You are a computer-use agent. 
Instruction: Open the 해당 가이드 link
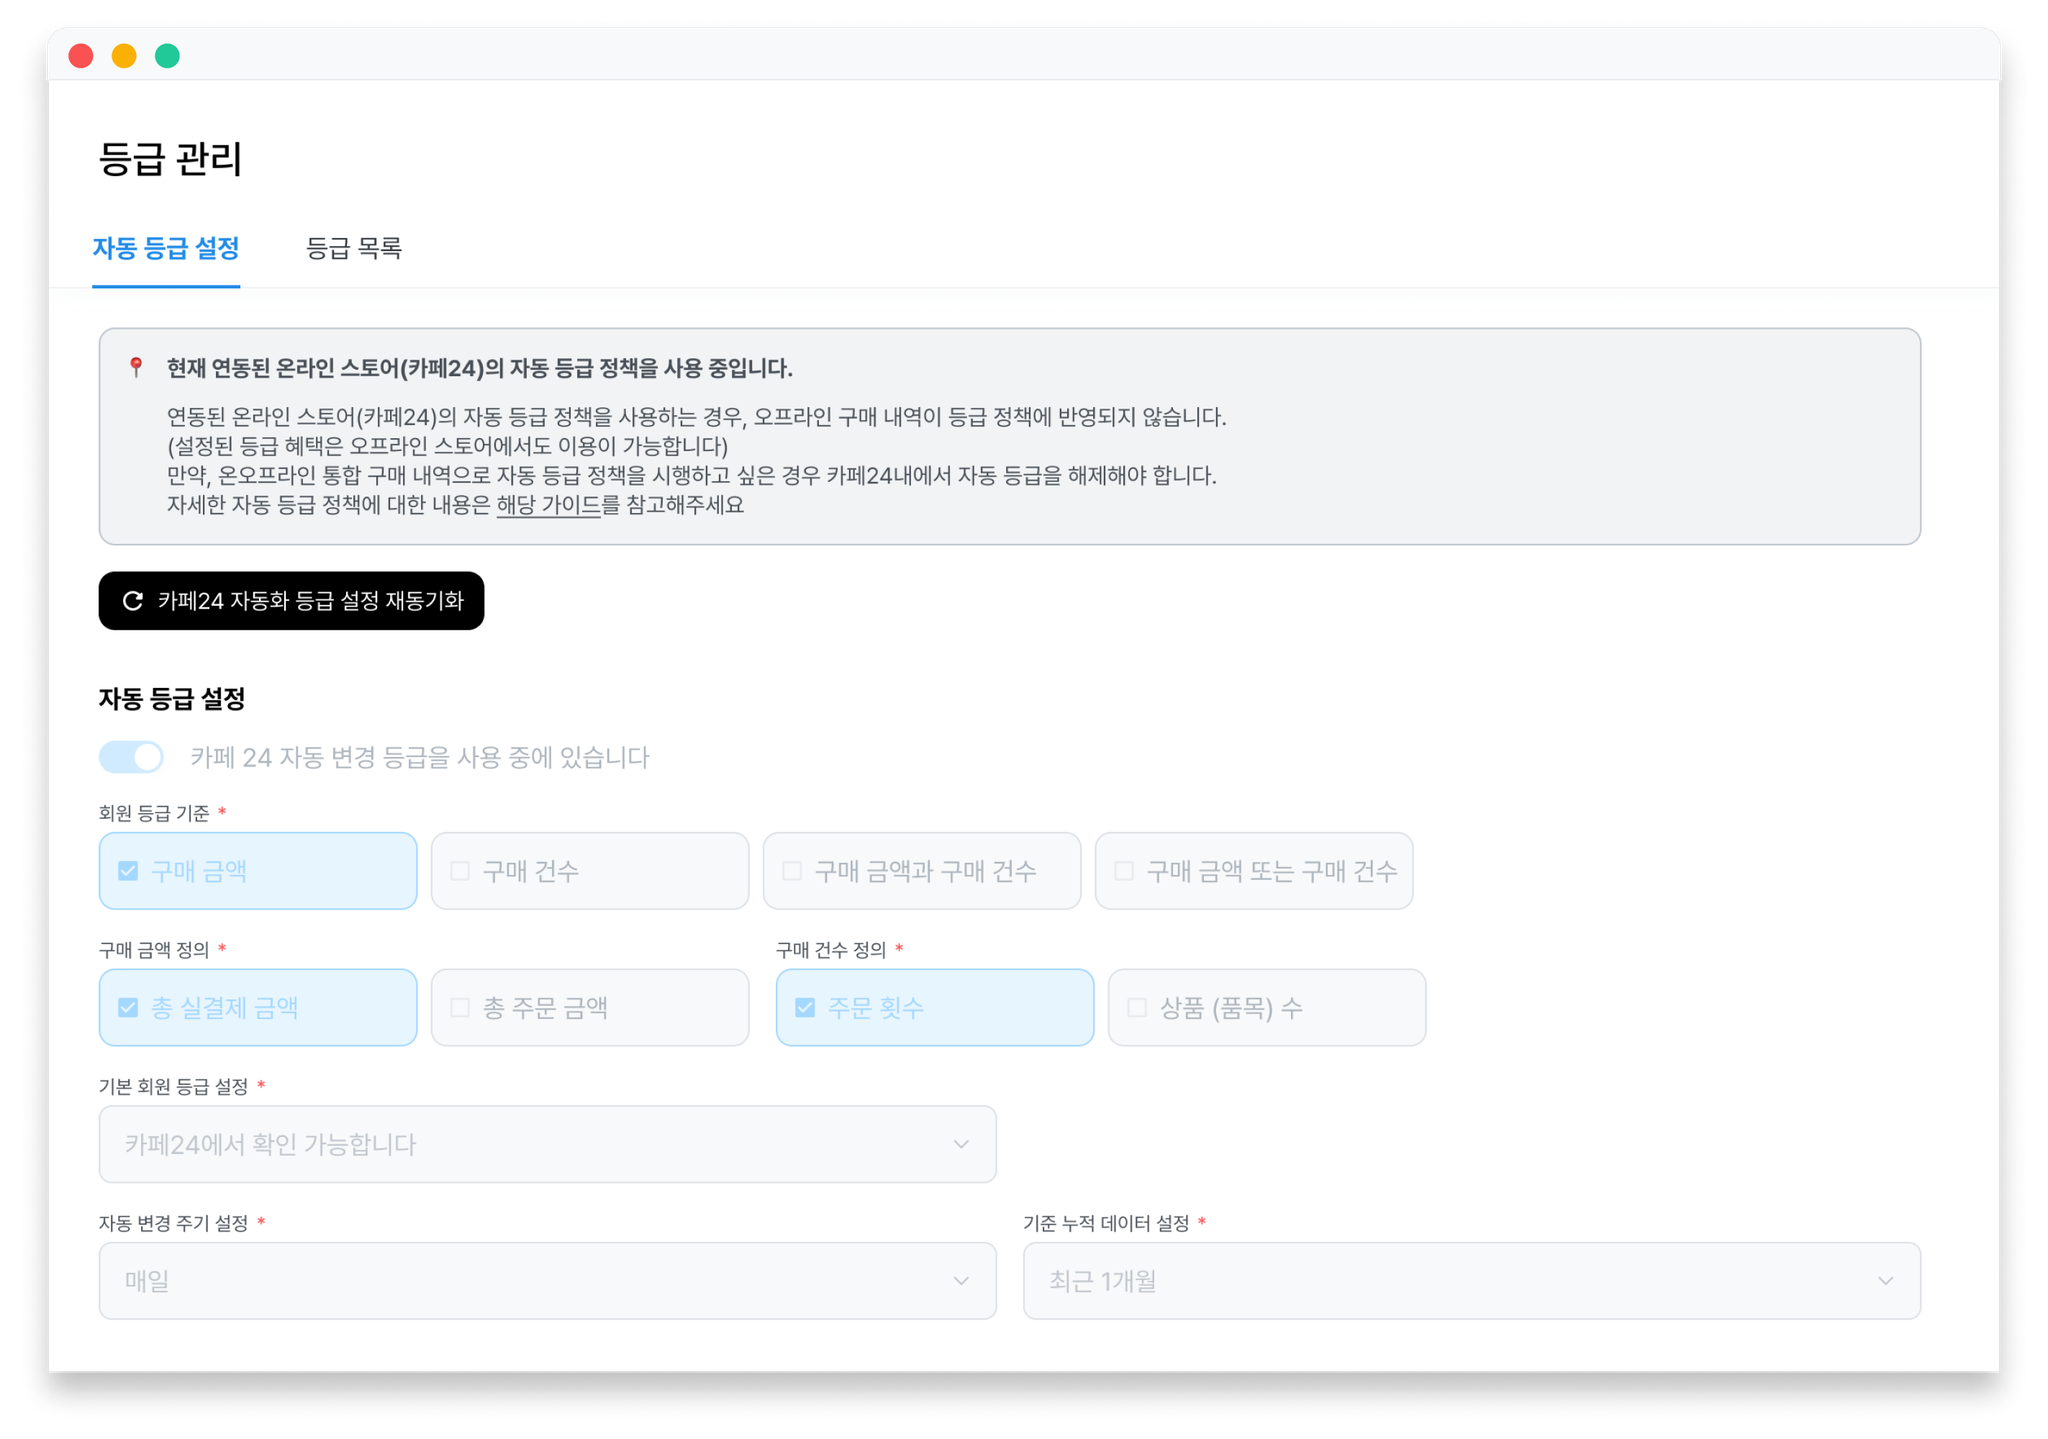click(x=548, y=505)
